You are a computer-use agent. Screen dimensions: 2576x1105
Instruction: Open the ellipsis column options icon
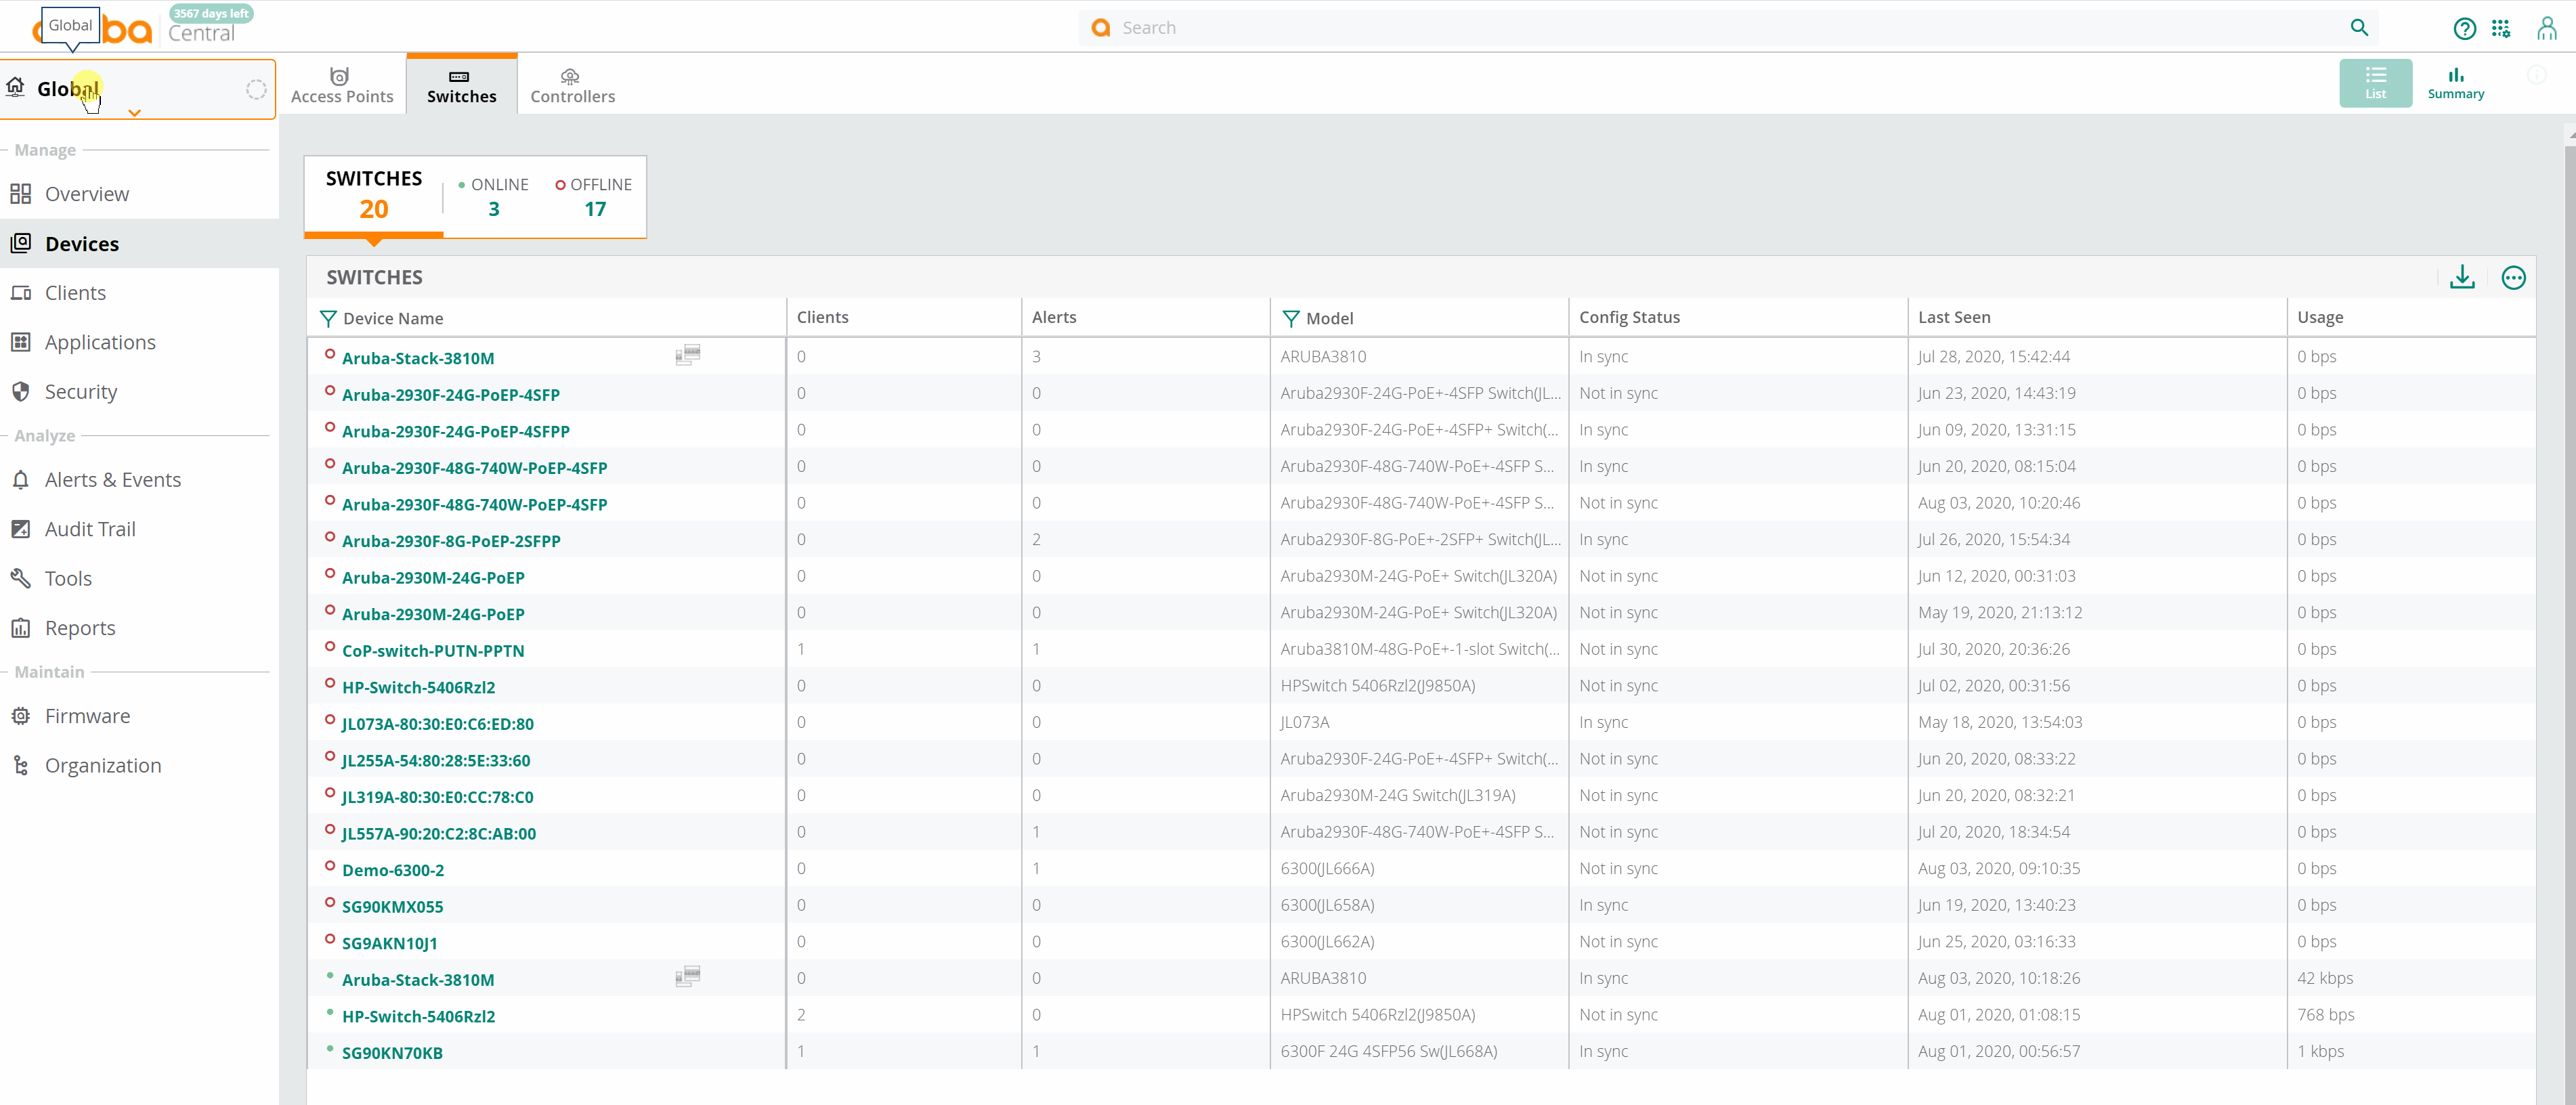click(2513, 278)
